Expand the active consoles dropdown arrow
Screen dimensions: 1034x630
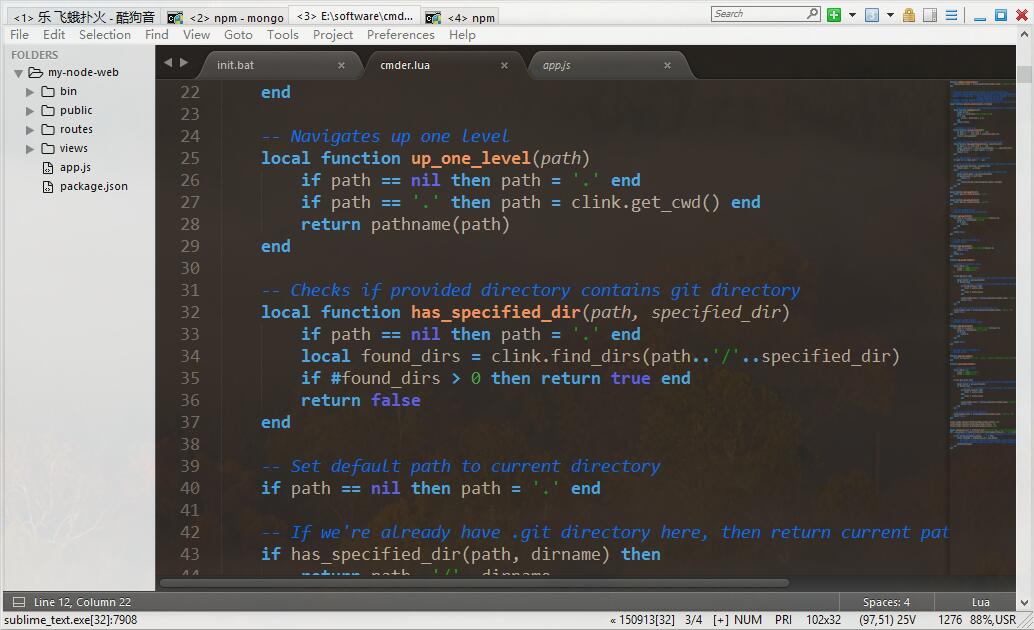[890, 15]
